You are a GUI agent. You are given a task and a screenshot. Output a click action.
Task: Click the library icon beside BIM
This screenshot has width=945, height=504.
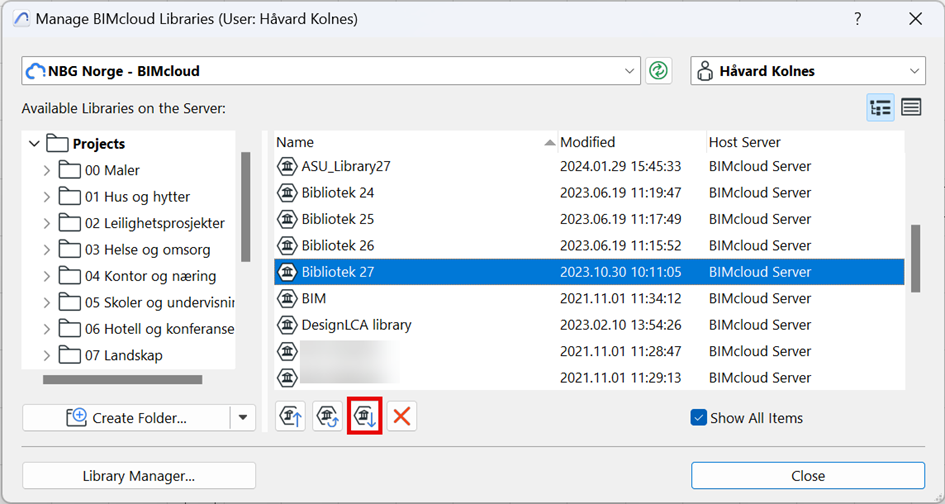click(287, 298)
